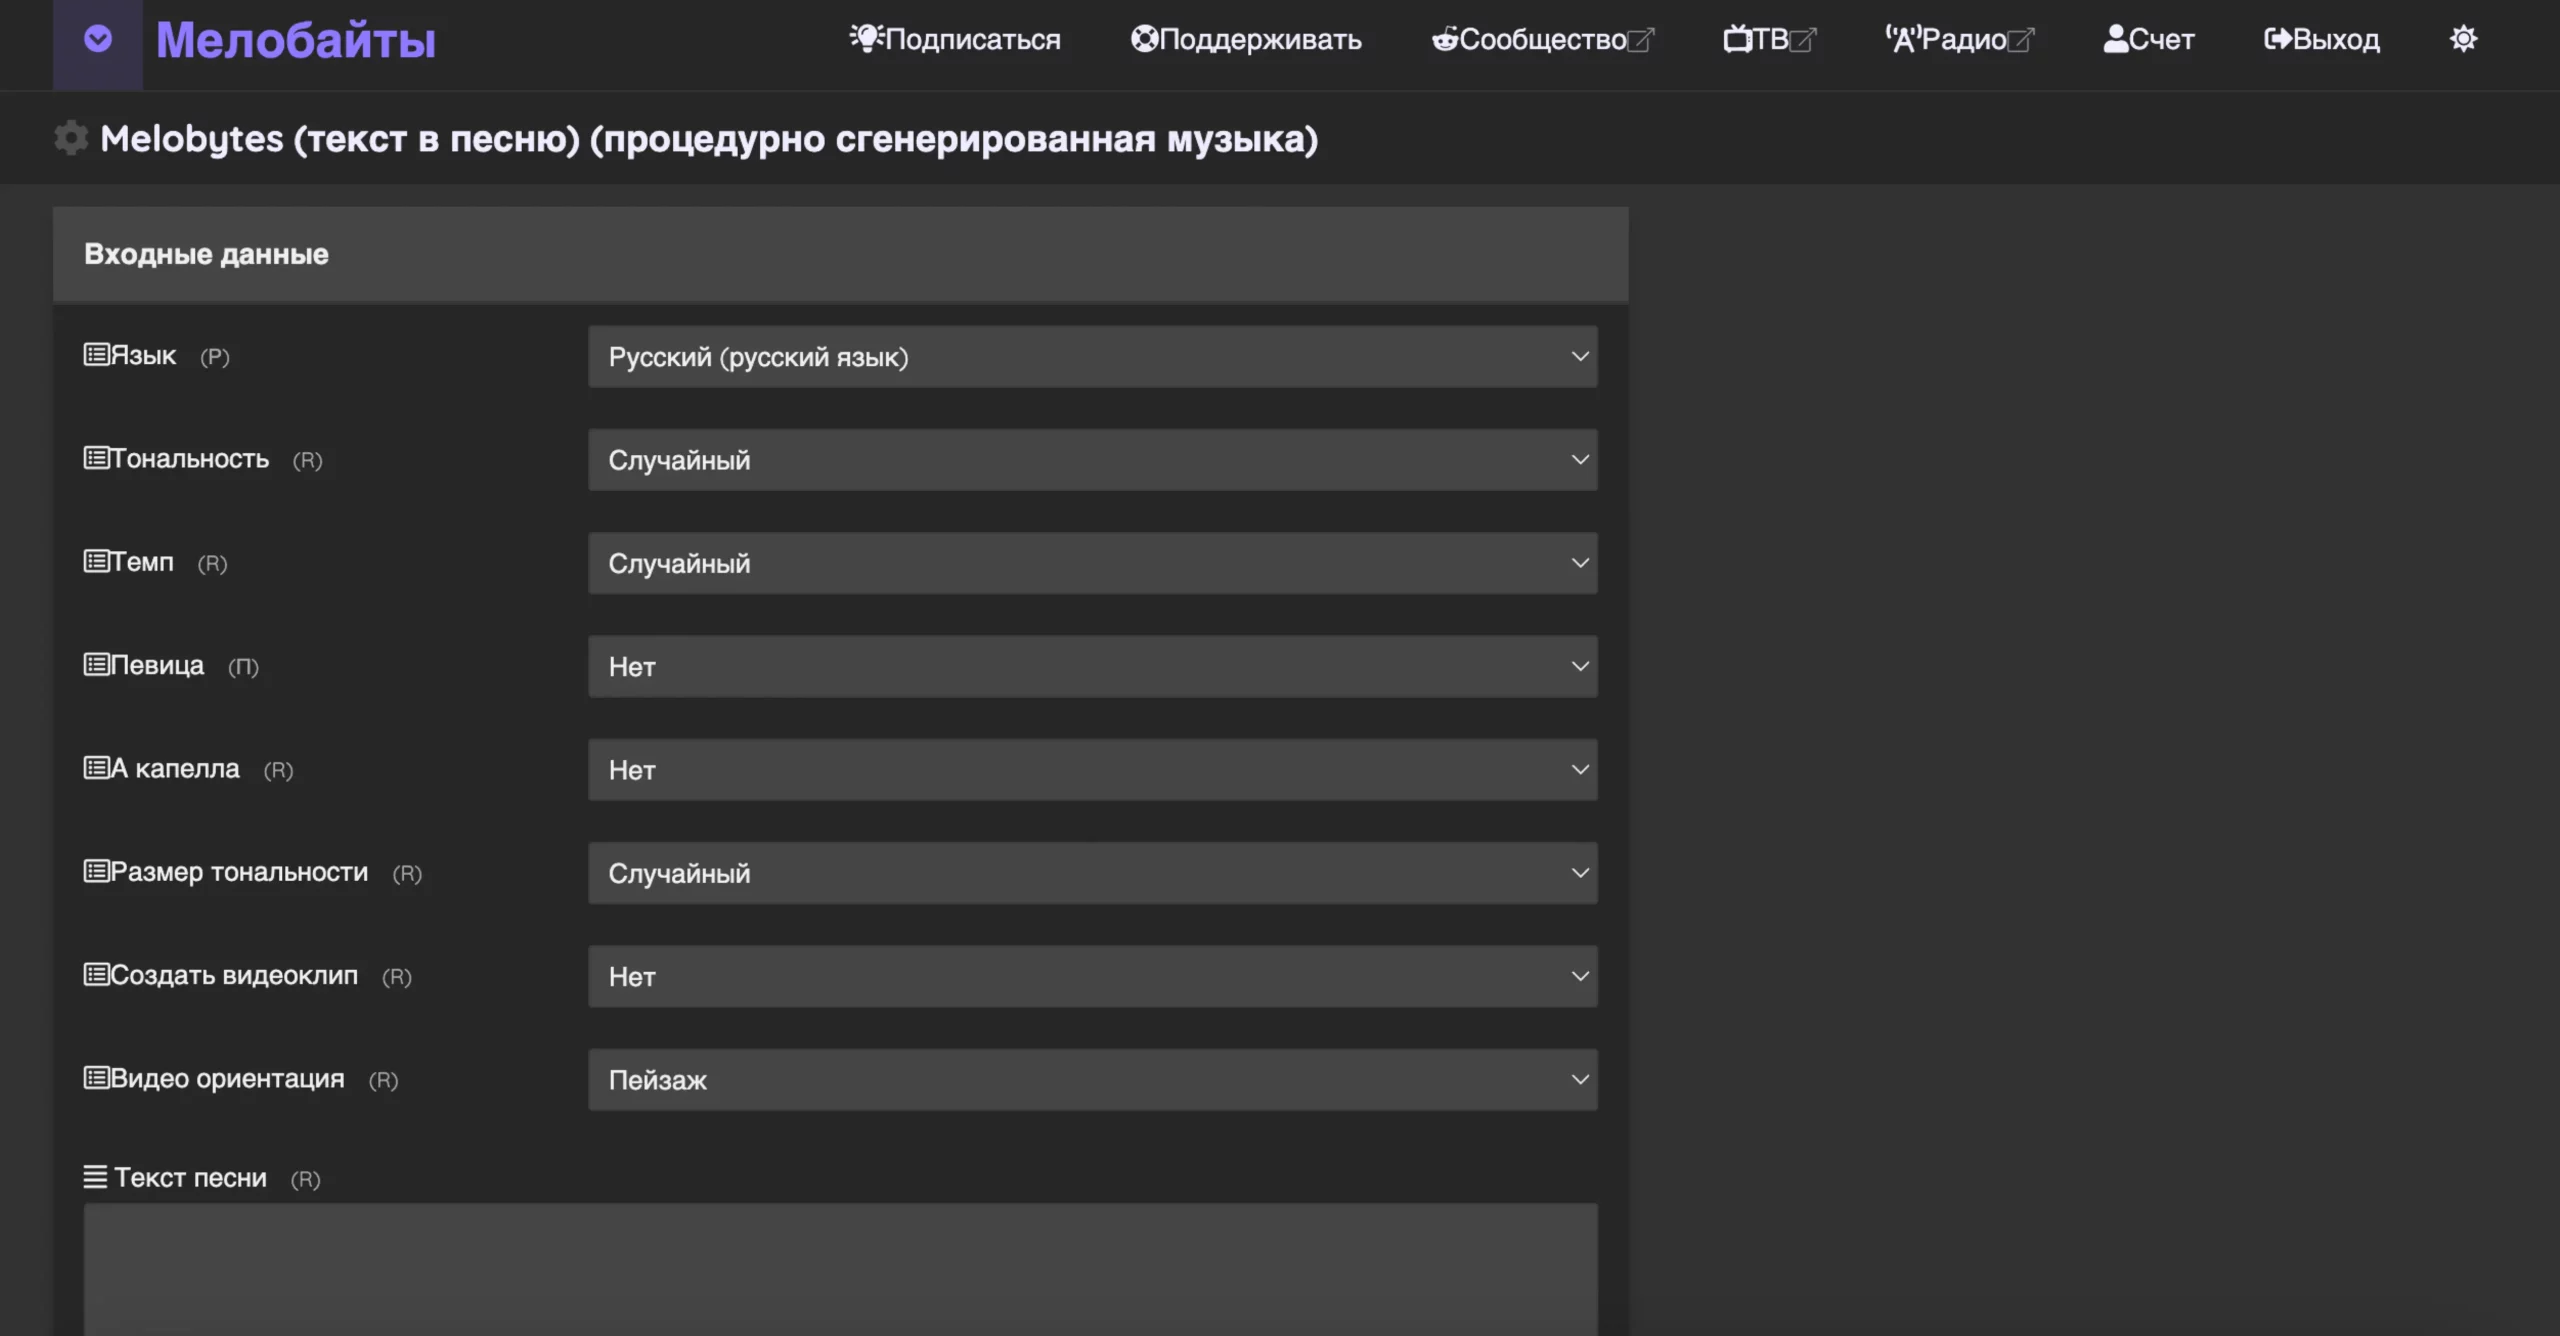Viewport: 2560px width, 1336px height.
Task: Click the list icon next to Темп
Action: click(96, 561)
